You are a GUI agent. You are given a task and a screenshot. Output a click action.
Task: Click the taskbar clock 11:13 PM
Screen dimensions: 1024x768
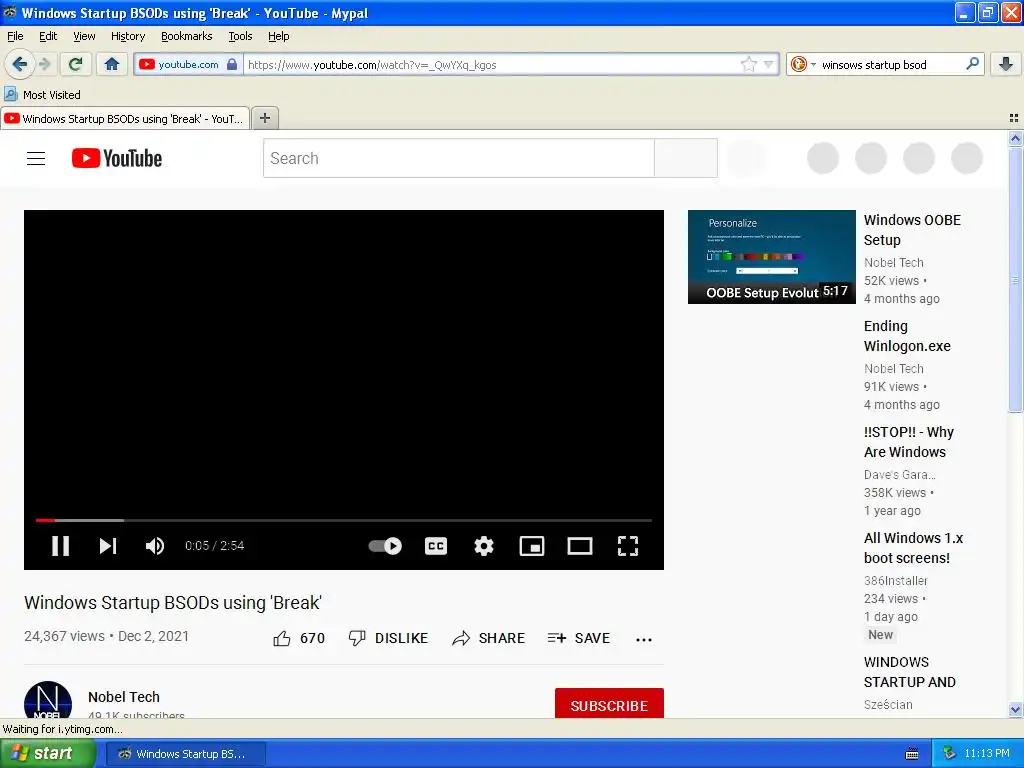click(987, 754)
